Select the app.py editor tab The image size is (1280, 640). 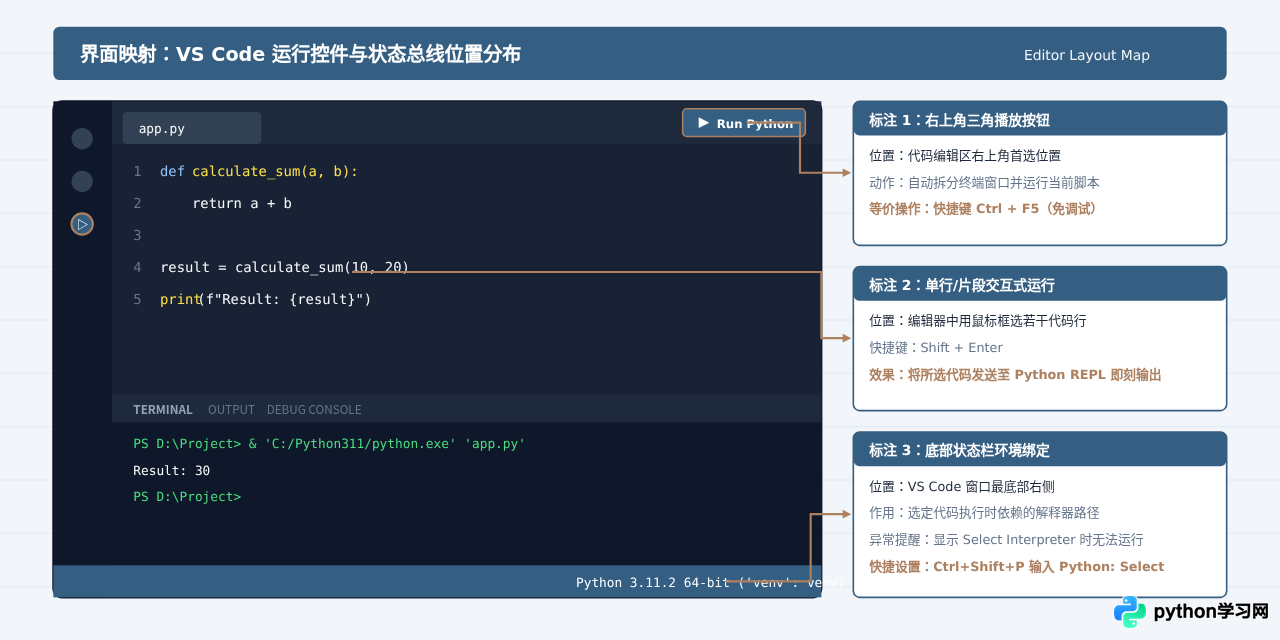tap(192, 128)
